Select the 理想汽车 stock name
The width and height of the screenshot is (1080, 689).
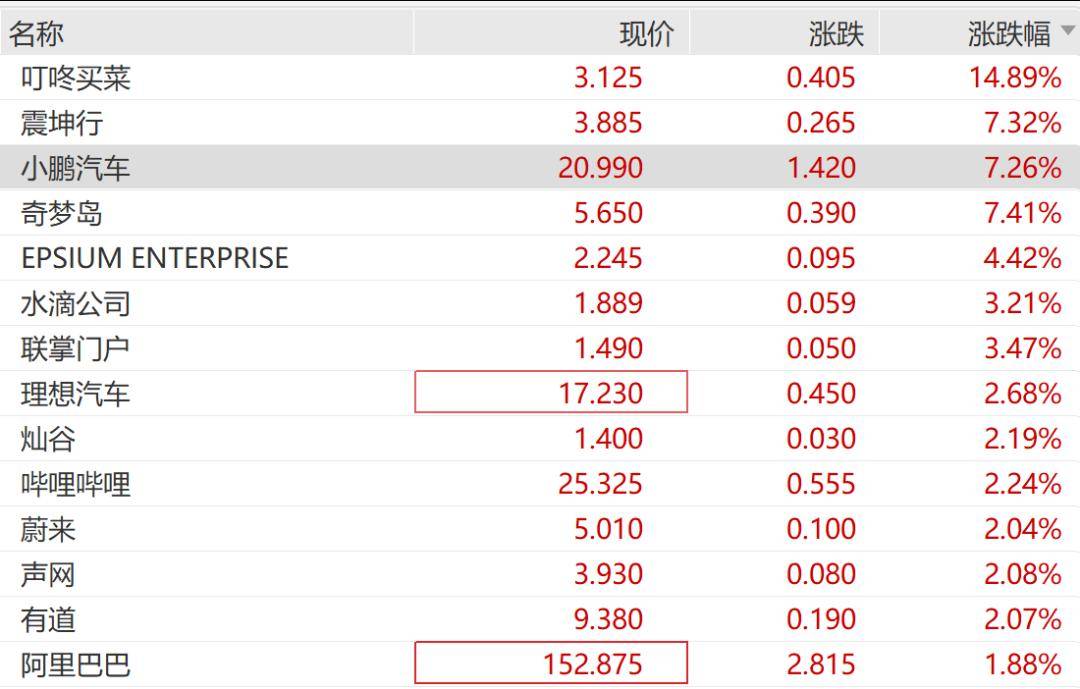point(76,394)
